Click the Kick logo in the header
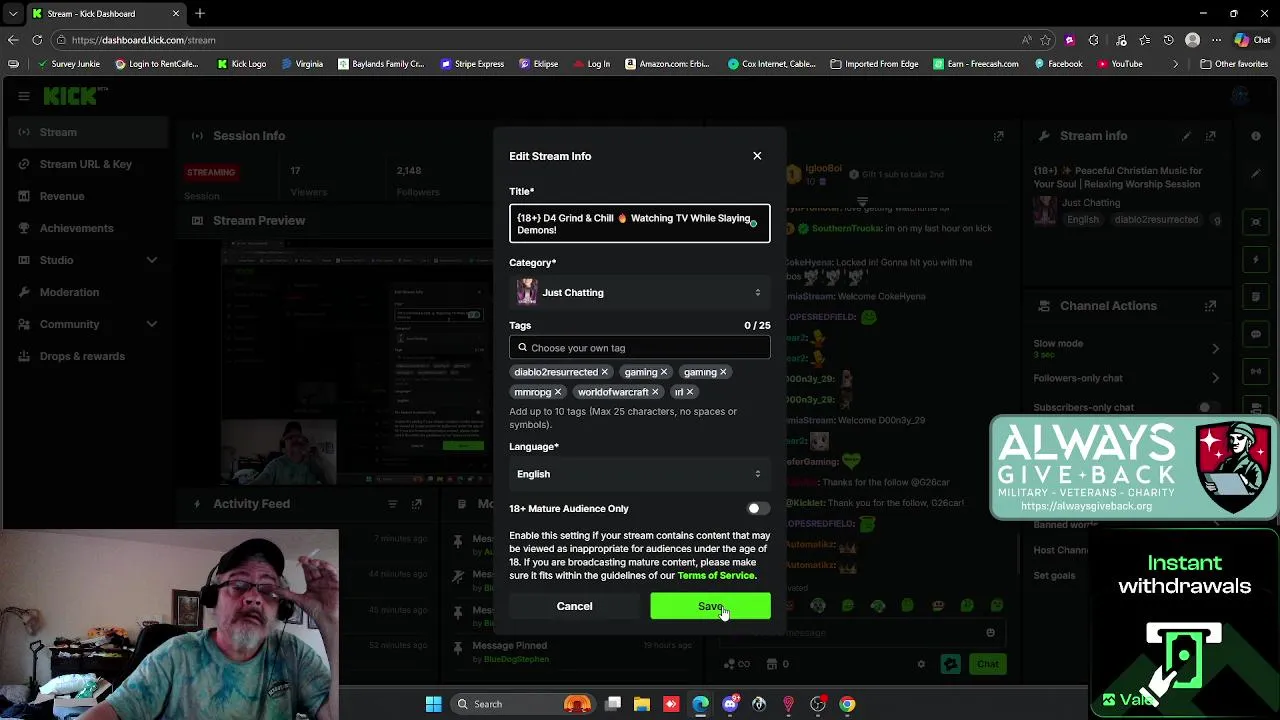This screenshot has height=720, width=1280. 72,96
